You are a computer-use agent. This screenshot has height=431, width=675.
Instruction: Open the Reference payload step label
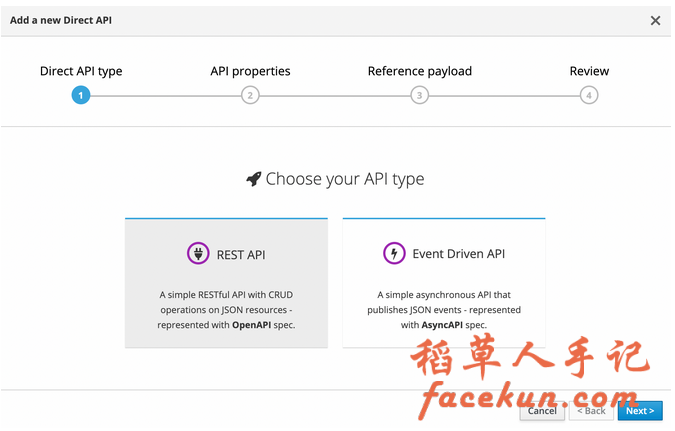pos(420,71)
